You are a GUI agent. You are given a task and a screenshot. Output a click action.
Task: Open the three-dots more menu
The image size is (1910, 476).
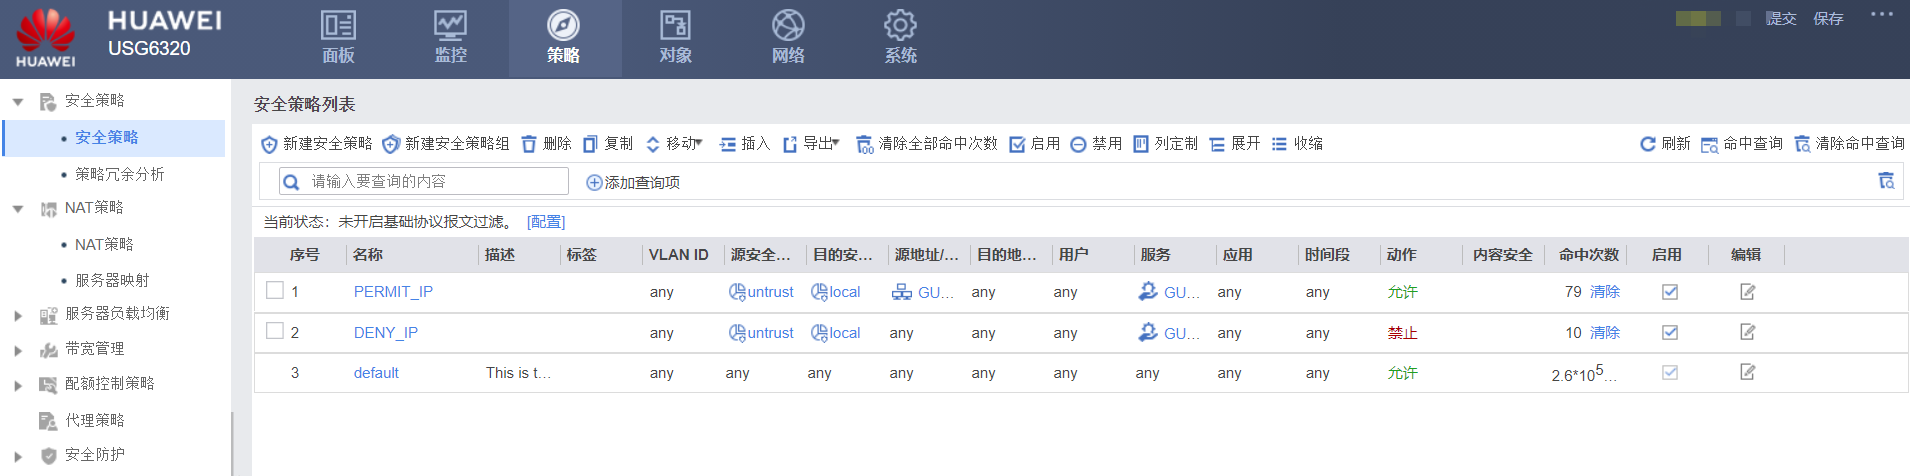point(1882,15)
